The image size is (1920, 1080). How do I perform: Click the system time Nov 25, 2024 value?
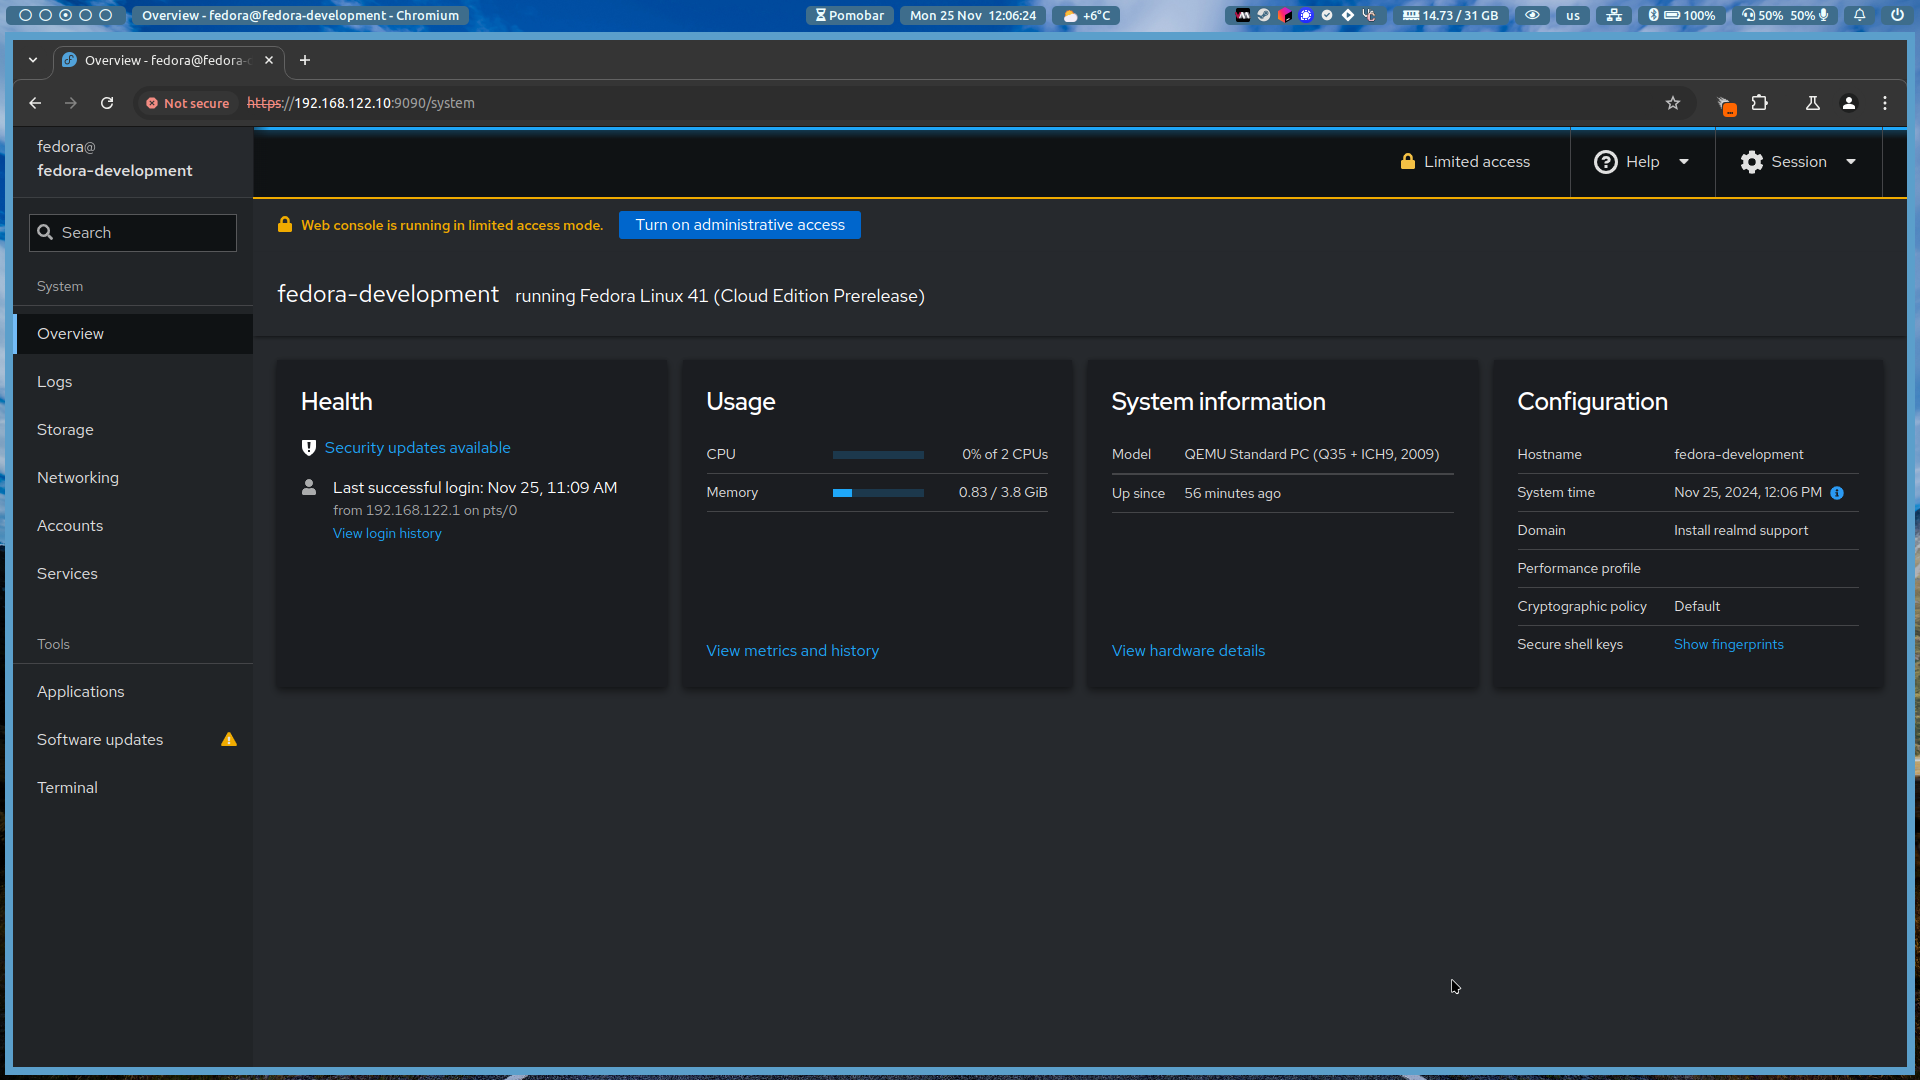(x=1748, y=493)
